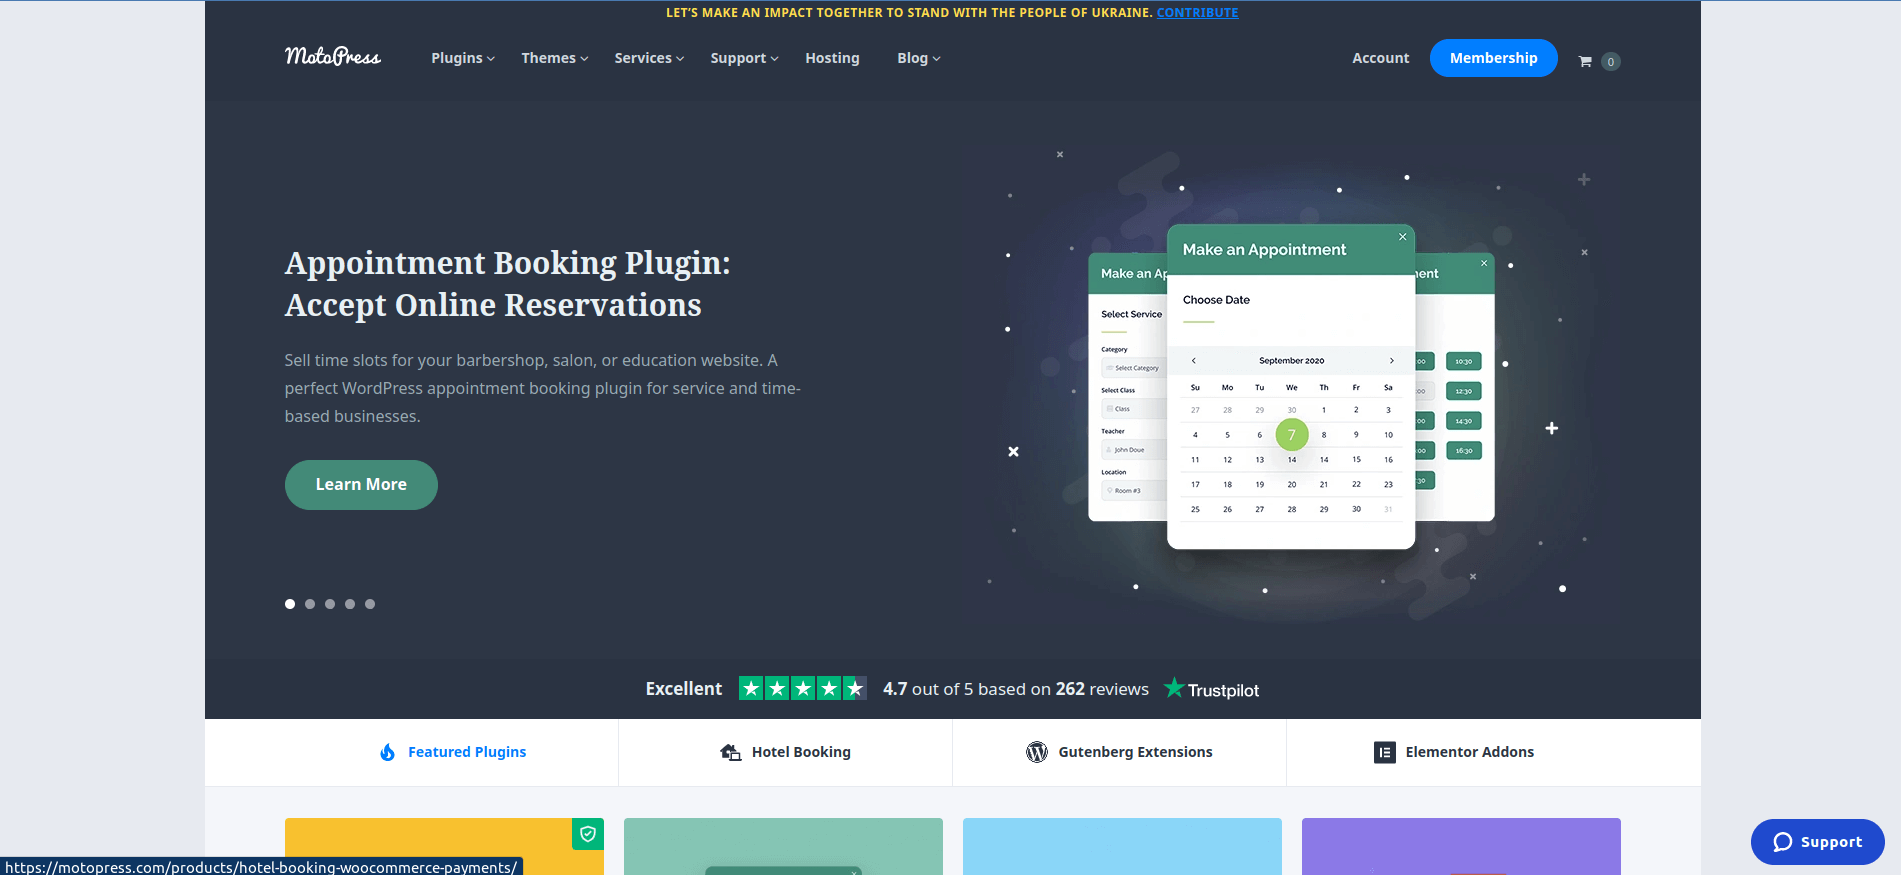Click the Appointment Booking Plugin heading

[508, 284]
